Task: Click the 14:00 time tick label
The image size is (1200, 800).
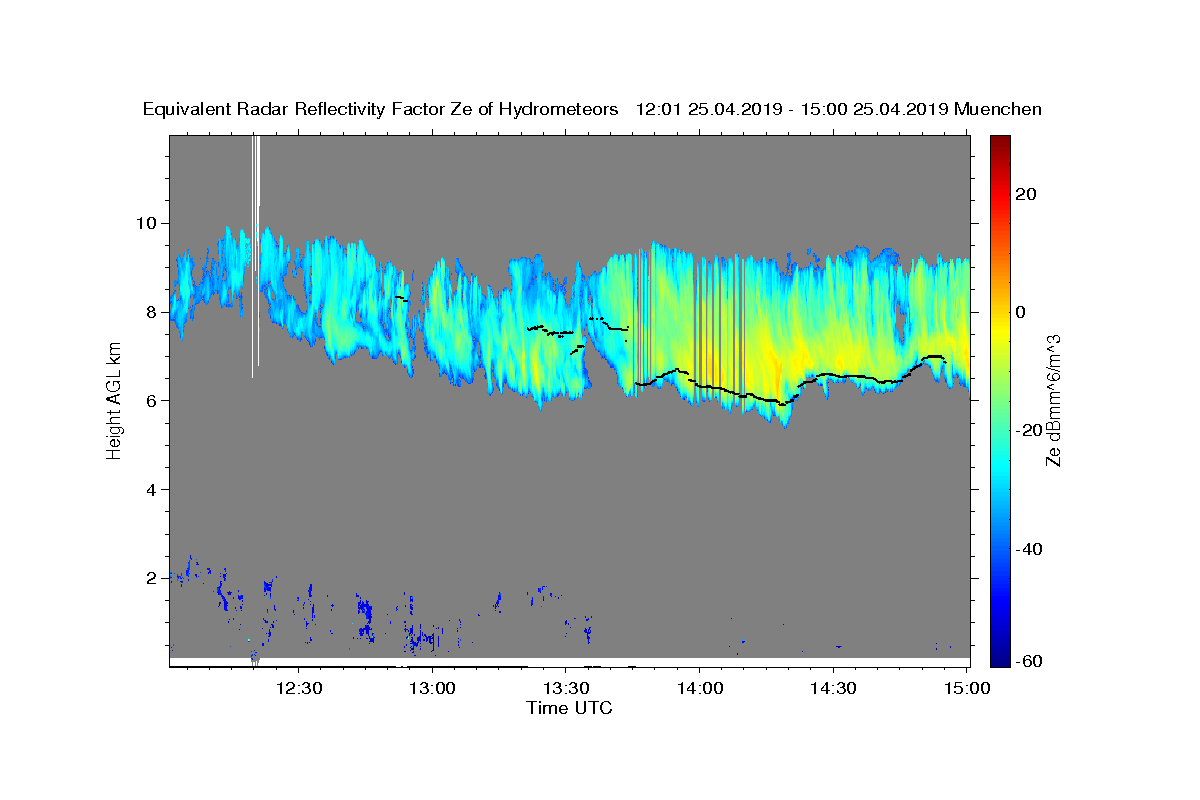Action: (x=699, y=688)
